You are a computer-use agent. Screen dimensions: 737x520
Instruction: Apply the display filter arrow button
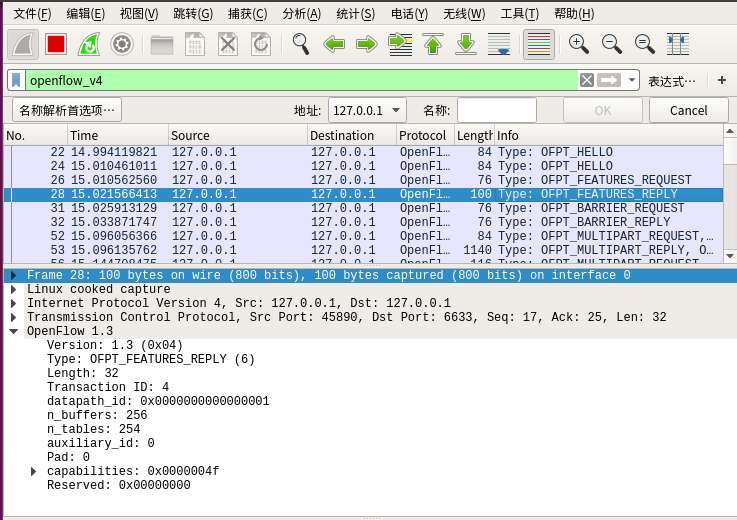pyautogui.click(x=609, y=80)
